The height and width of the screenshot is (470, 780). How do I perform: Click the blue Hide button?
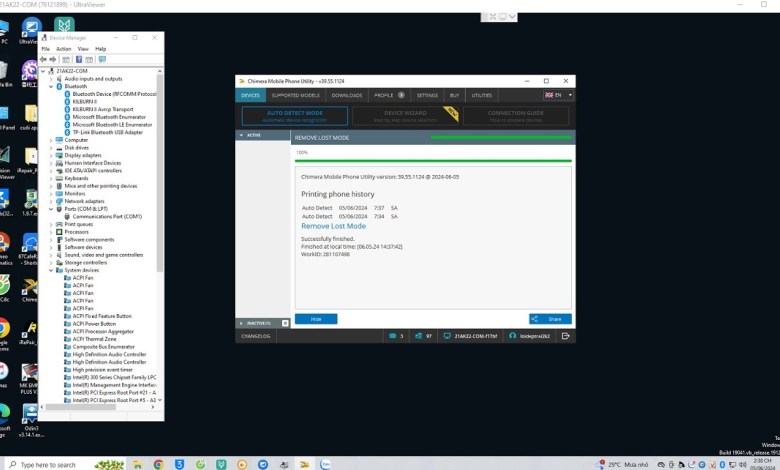(315, 319)
